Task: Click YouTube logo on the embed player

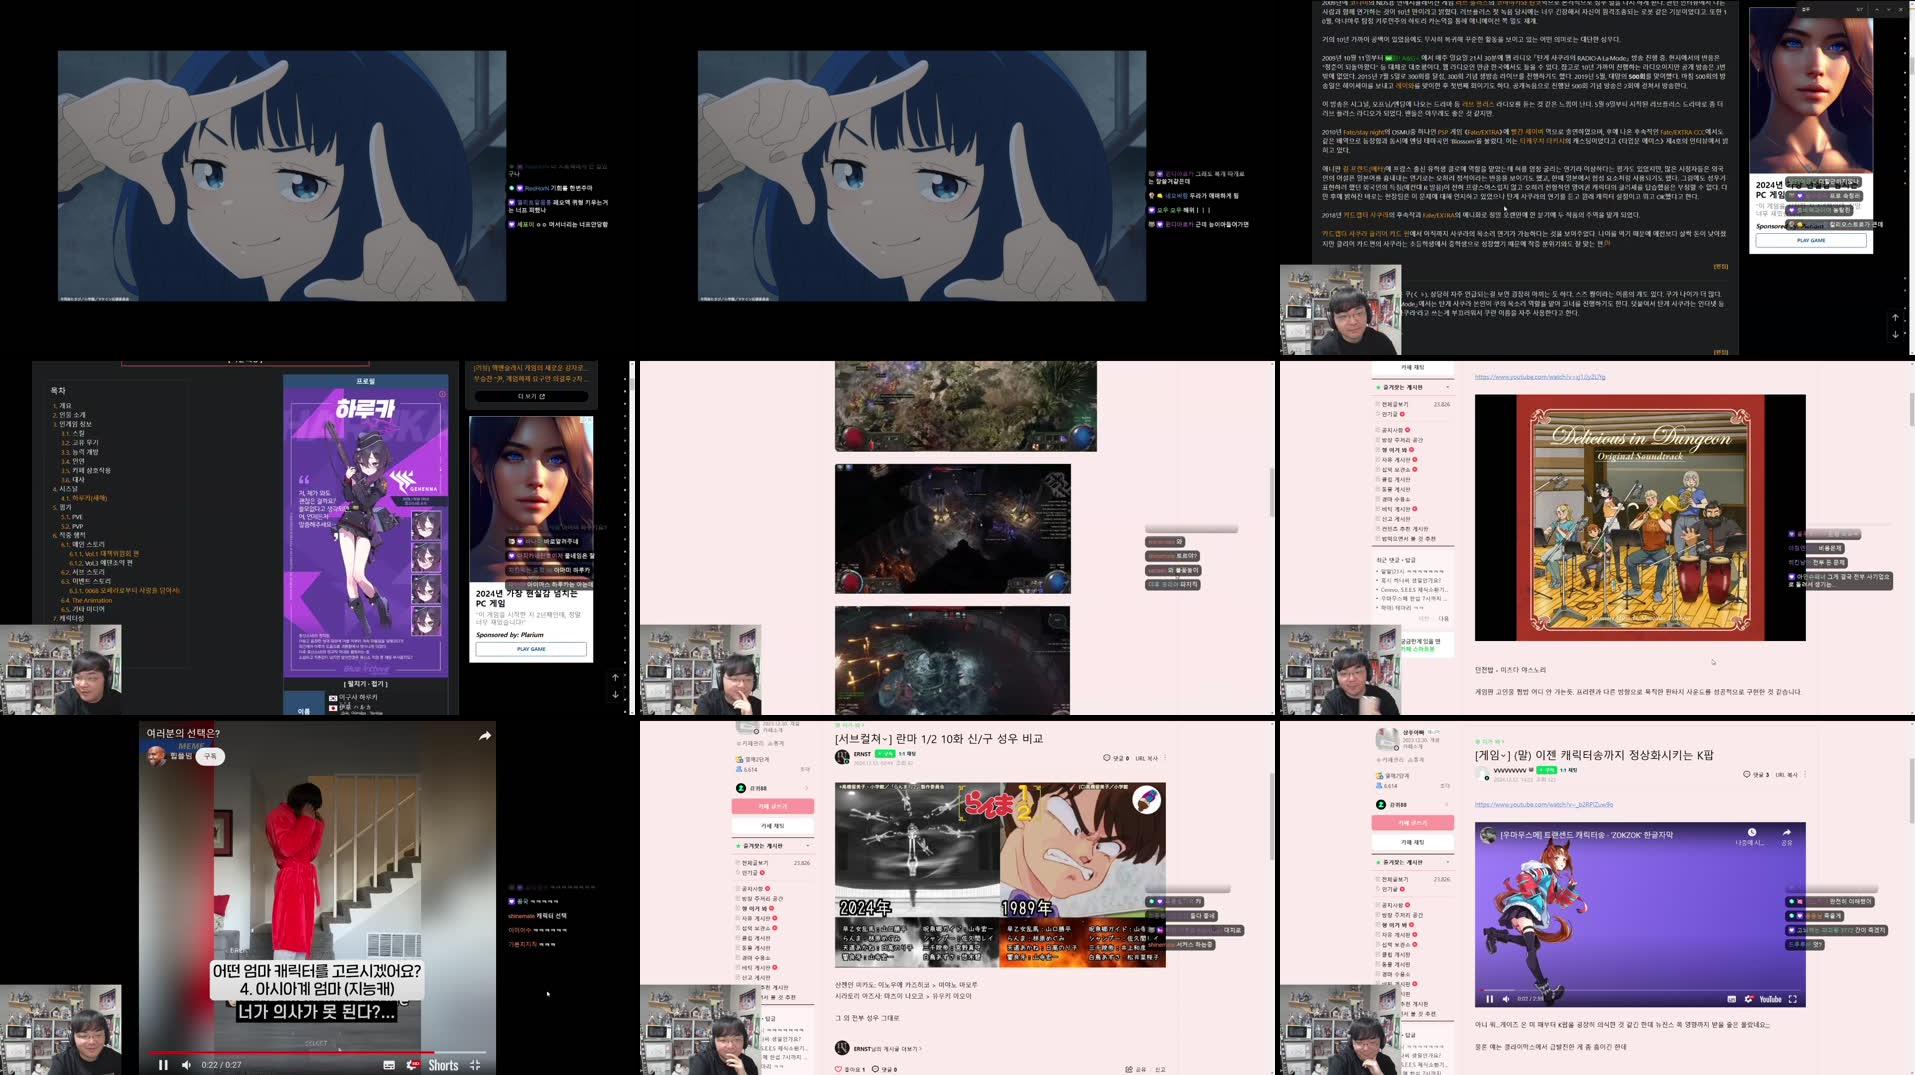Action: pyautogui.click(x=1770, y=999)
